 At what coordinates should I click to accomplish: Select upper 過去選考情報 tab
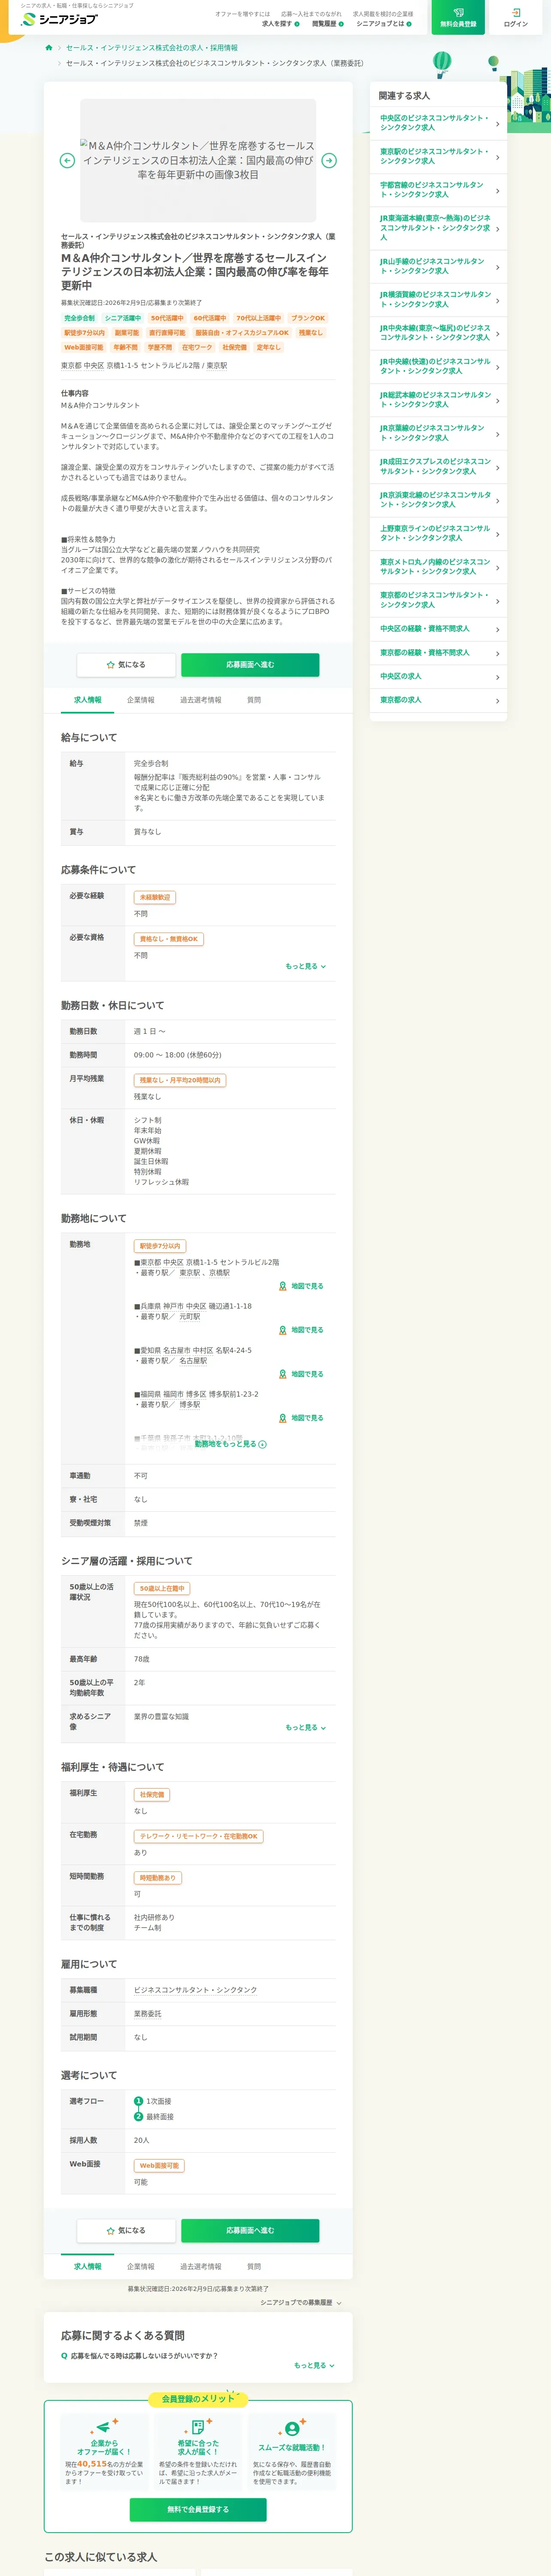tap(201, 700)
